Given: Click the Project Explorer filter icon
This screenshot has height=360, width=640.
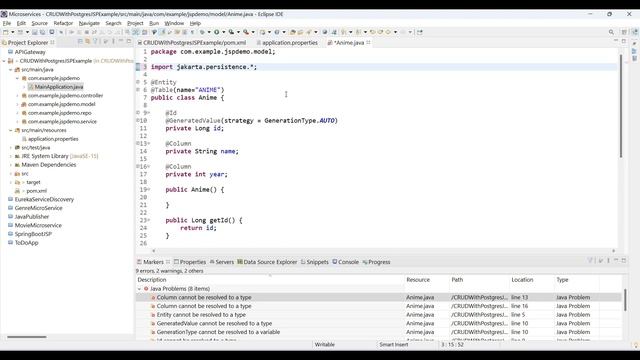Looking at the screenshot, I should tap(96, 42).
